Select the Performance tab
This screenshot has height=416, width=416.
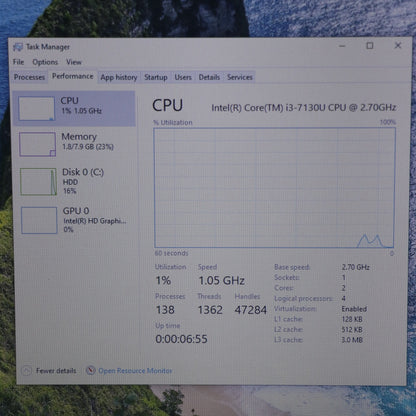pos(73,76)
